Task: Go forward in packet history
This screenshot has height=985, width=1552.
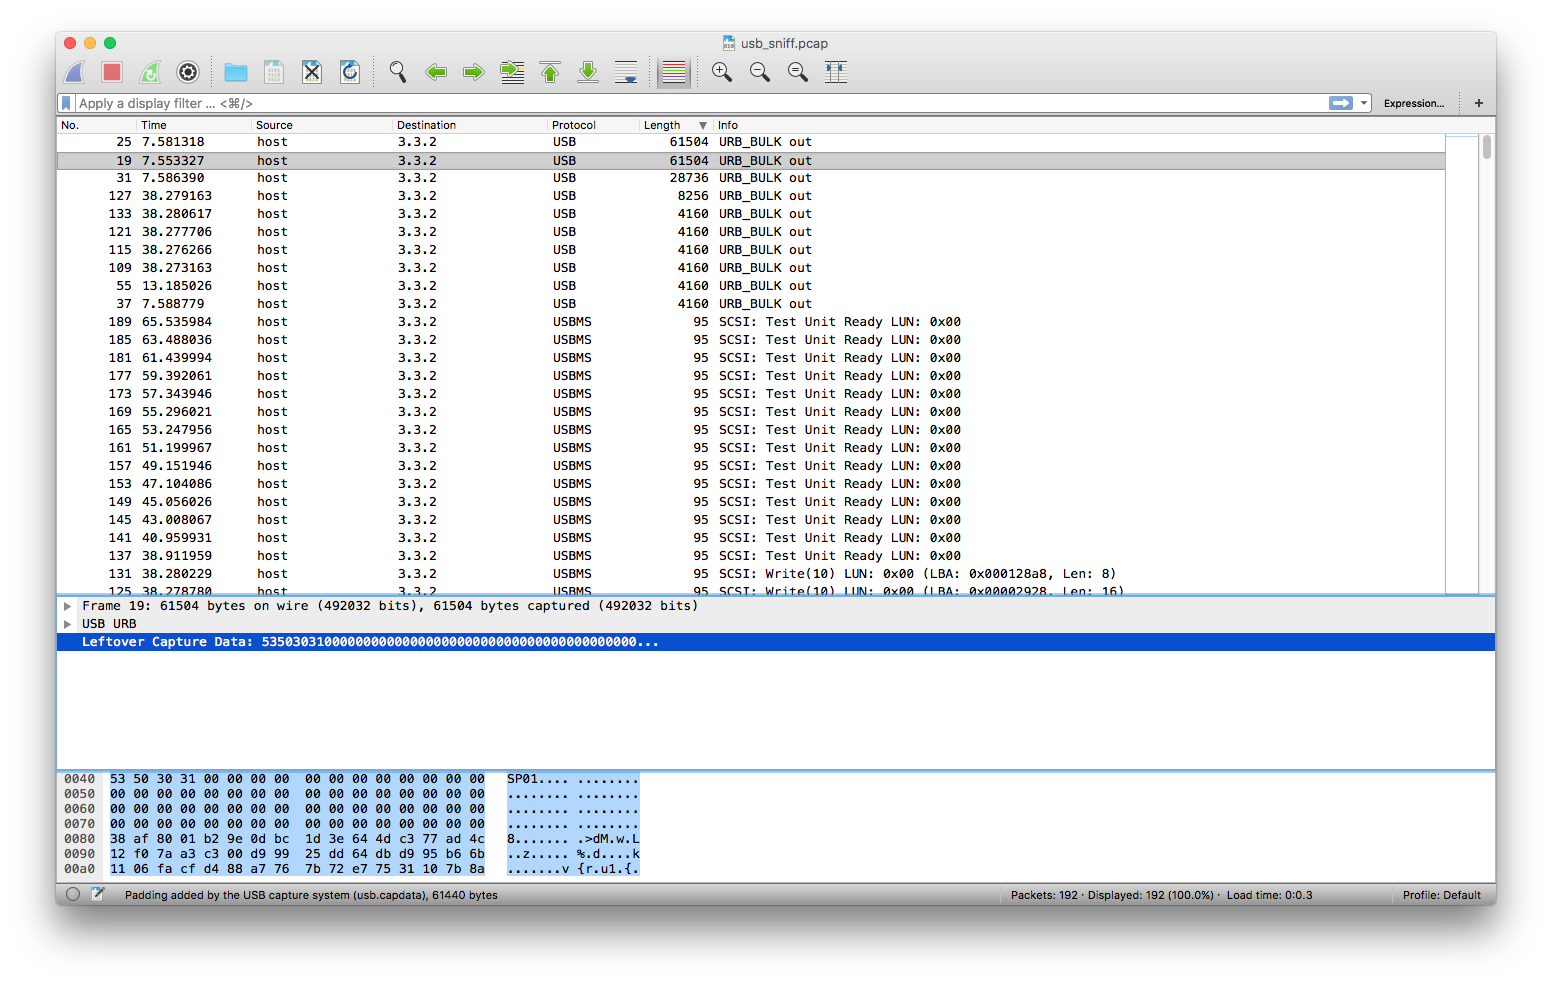Action: click(474, 72)
